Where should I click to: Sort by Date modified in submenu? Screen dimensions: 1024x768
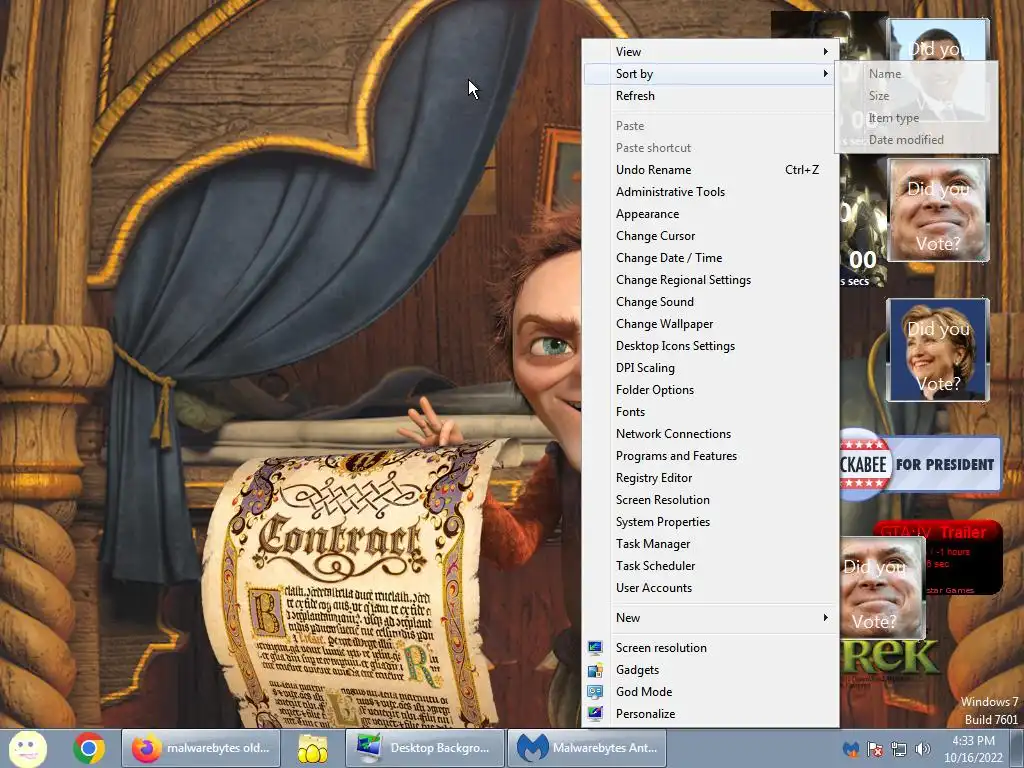click(916, 140)
